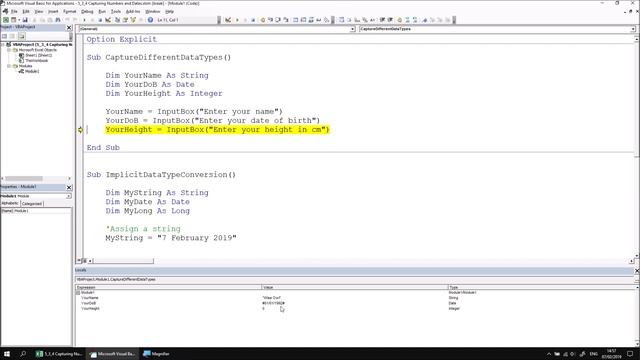This screenshot has width=640, height=360.
Task: Toggle Design Mode in the Standard toolbar
Action: pos(108,20)
